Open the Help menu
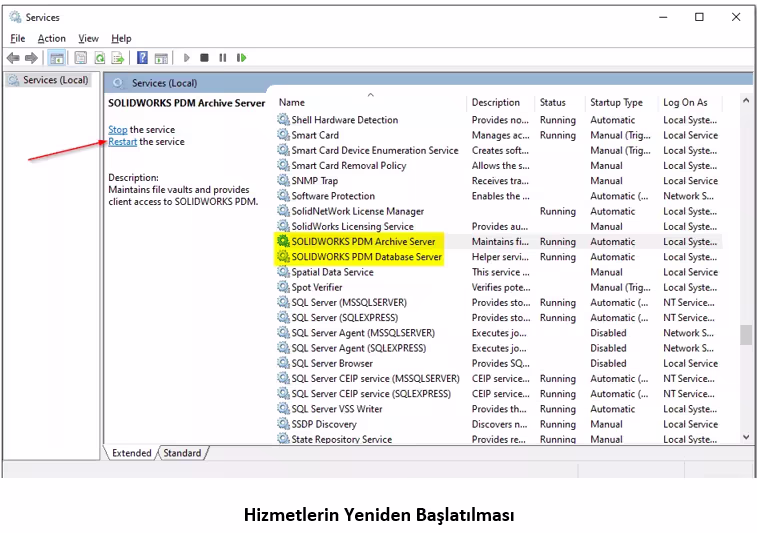This screenshot has height=533, width=757. [x=121, y=38]
